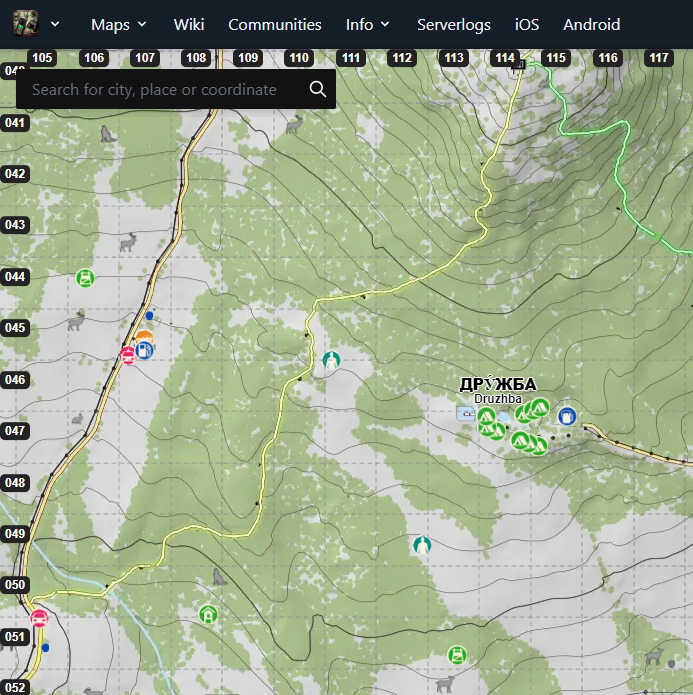Open the Wiki page
693x695 pixels.
coord(189,25)
